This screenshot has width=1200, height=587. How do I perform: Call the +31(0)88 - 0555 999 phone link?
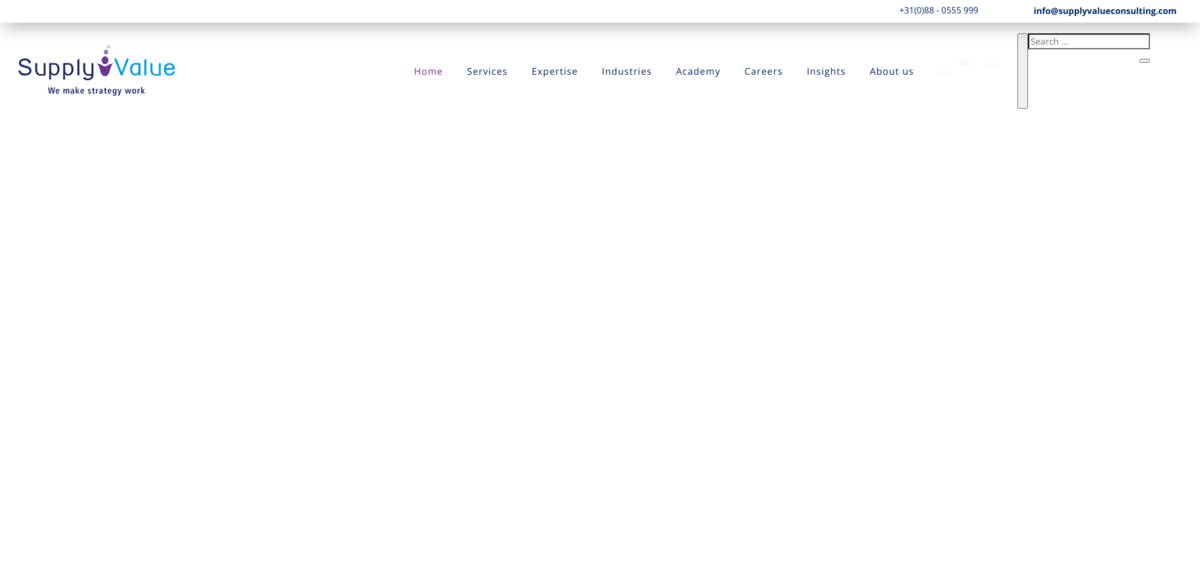tap(938, 11)
